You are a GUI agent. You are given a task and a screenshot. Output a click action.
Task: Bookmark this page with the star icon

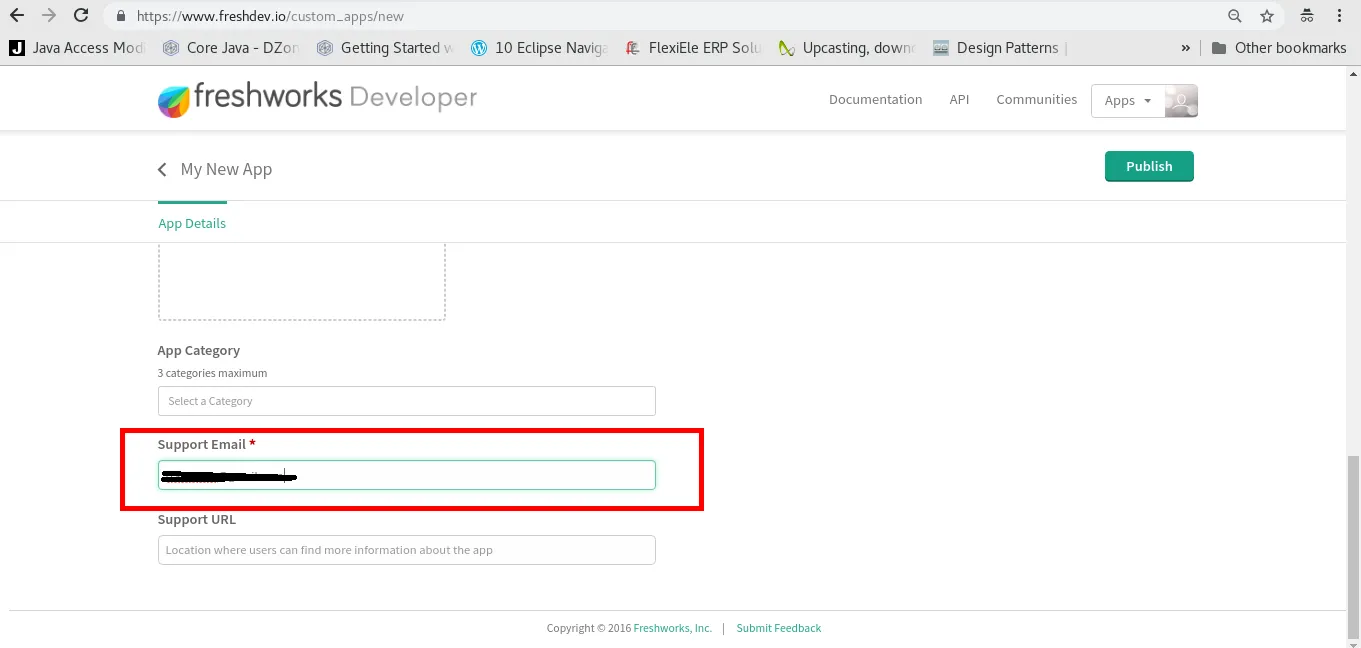click(1267, 16)
